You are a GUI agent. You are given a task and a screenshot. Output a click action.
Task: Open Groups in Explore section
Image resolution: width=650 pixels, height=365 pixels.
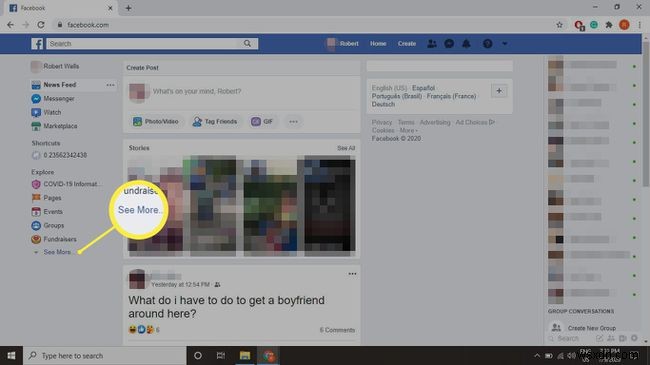(x=48, y=226)
